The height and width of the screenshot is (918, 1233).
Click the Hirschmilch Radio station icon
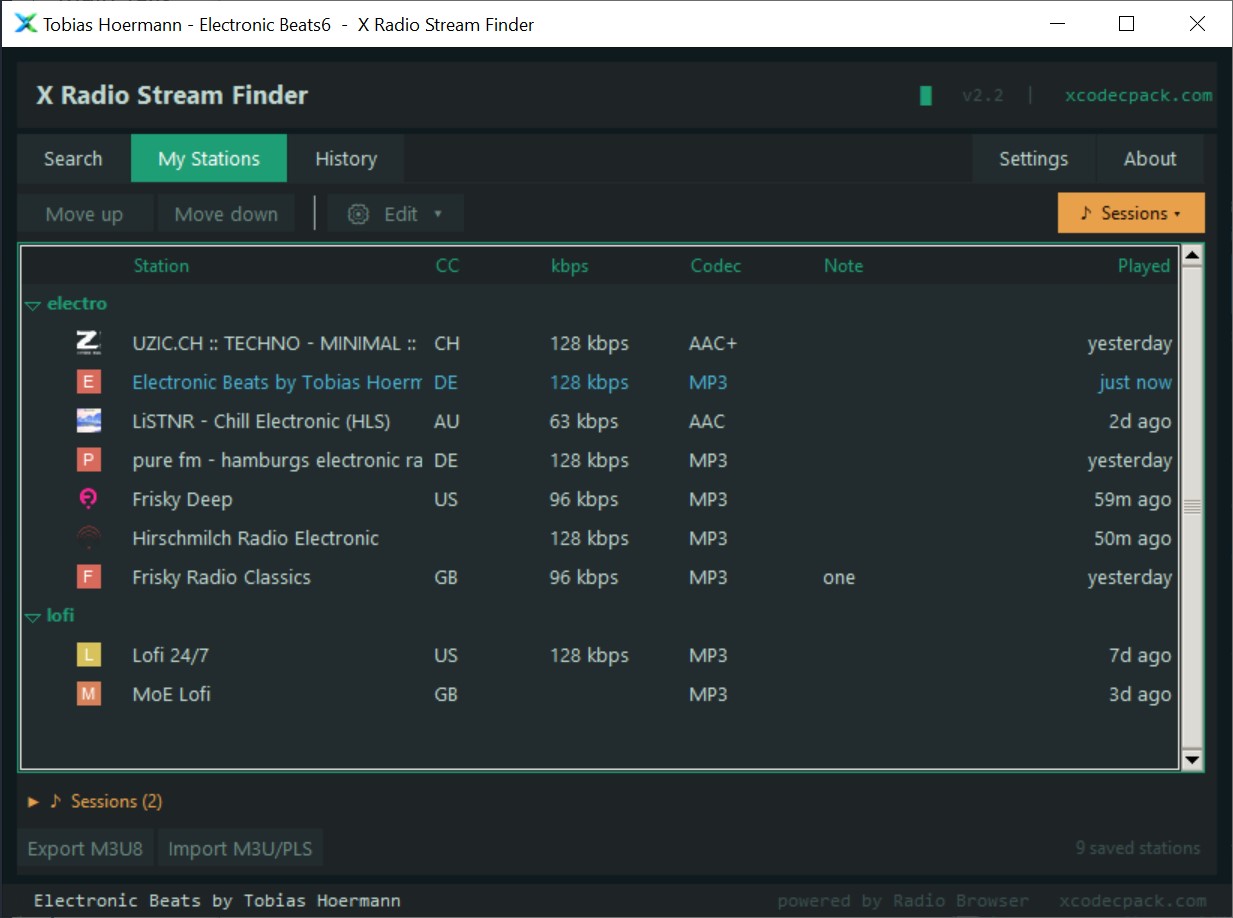point(89,538)
